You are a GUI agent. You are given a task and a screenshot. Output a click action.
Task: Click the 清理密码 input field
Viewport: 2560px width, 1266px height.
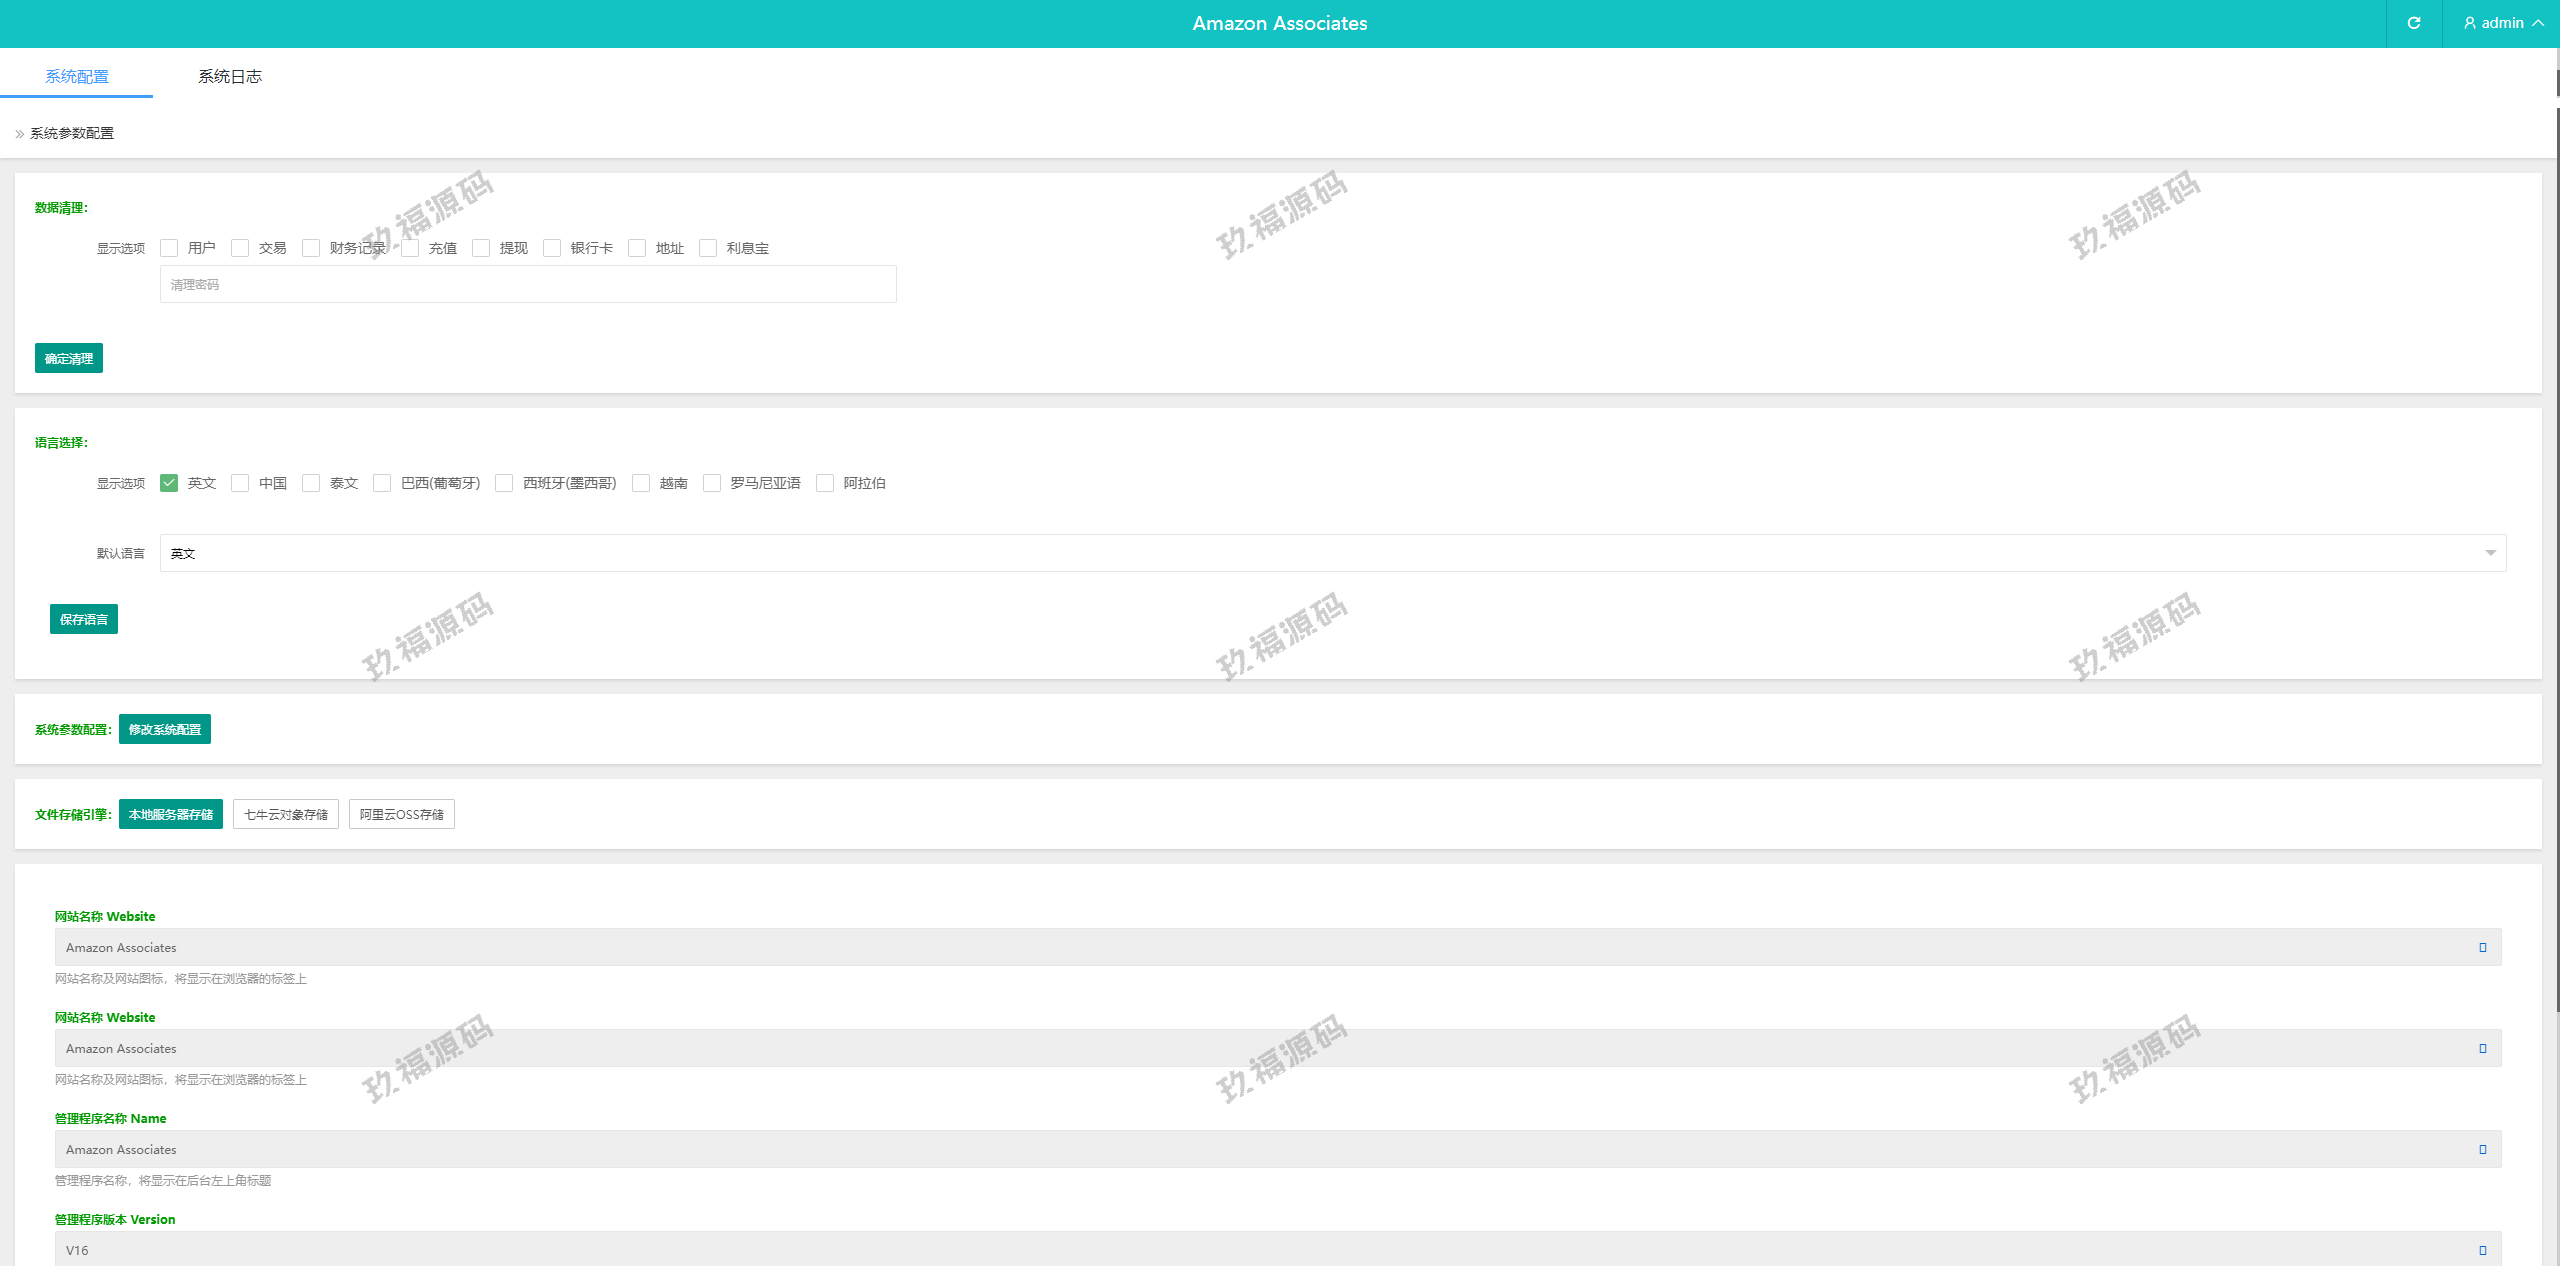(x=527, y=284)
